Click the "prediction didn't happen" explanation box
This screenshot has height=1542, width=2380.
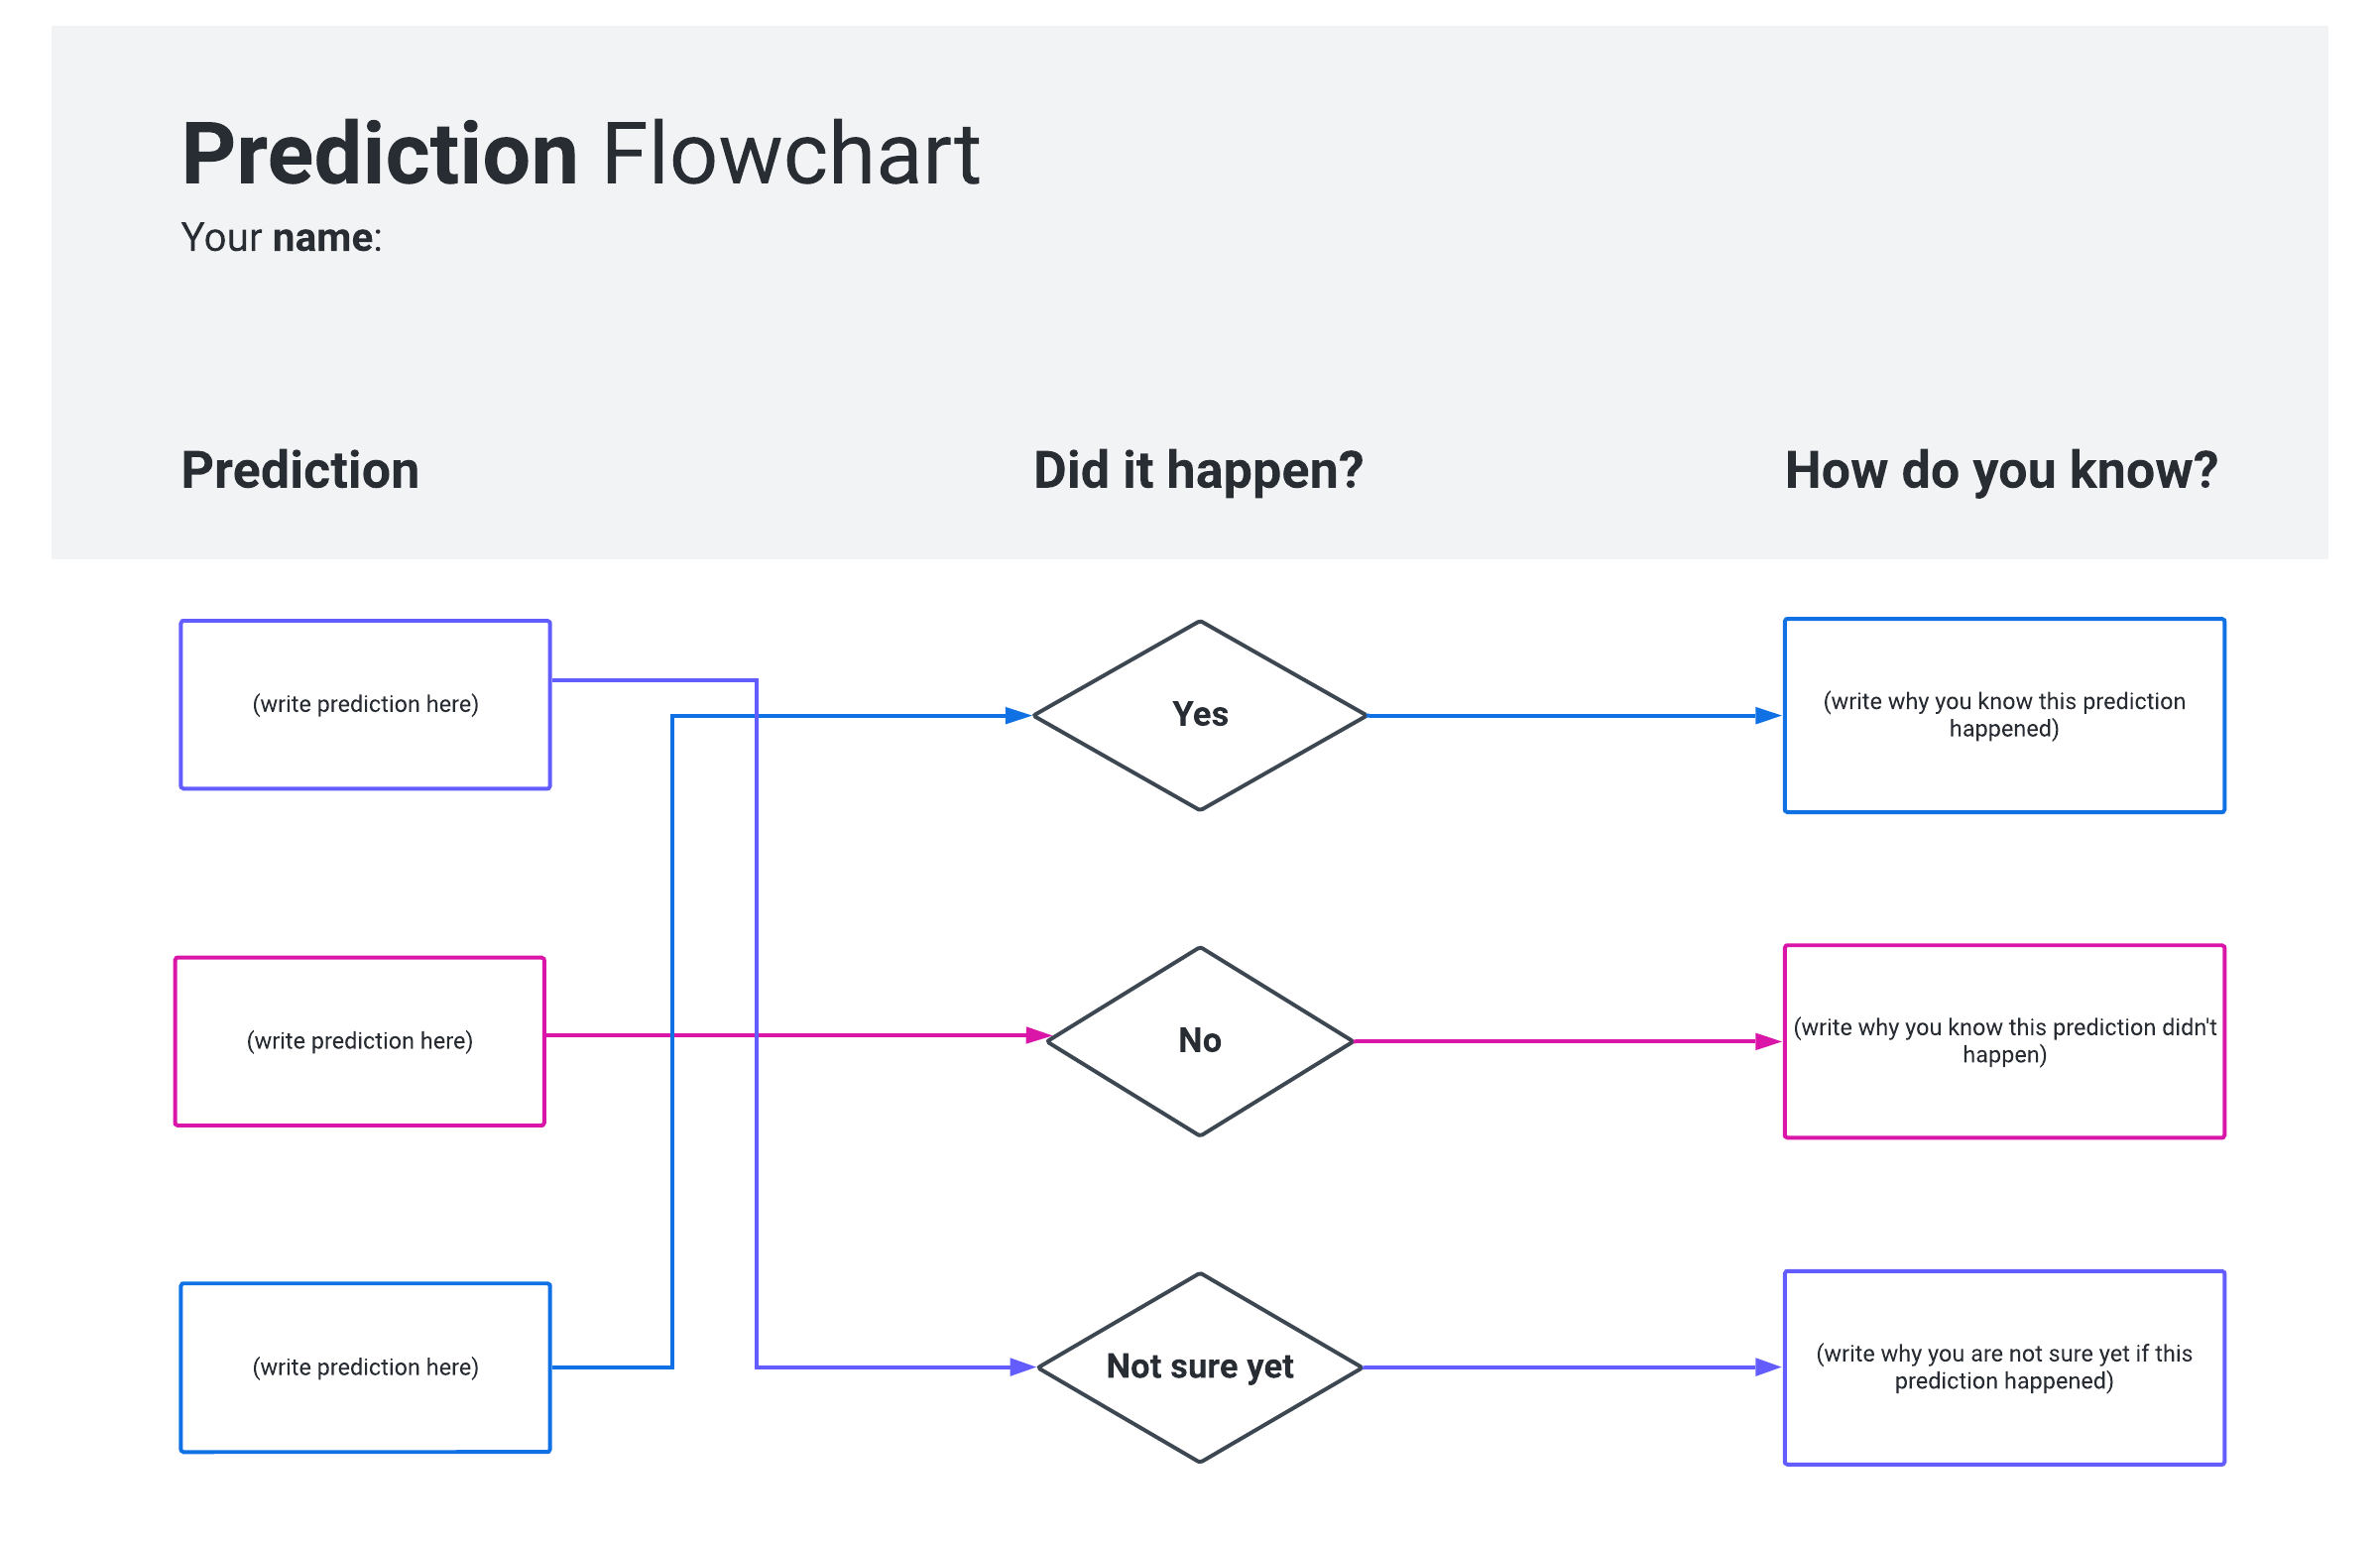click(x=2004, y=1042)
